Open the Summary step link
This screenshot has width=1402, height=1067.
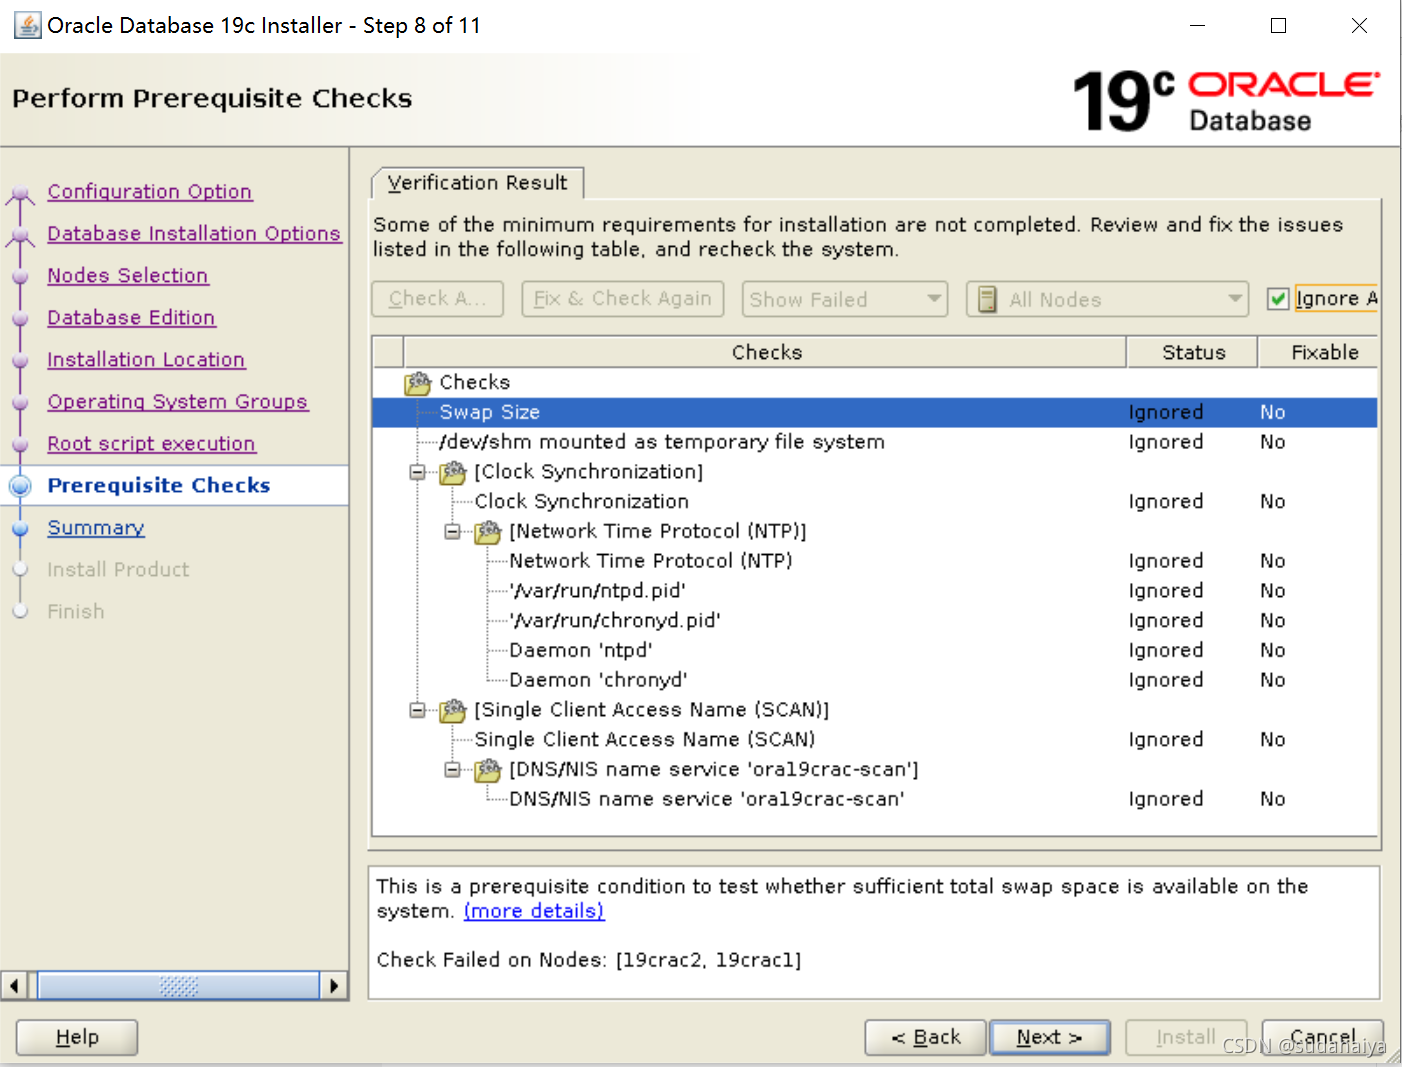pyautogui.click(x=96, y=528)
